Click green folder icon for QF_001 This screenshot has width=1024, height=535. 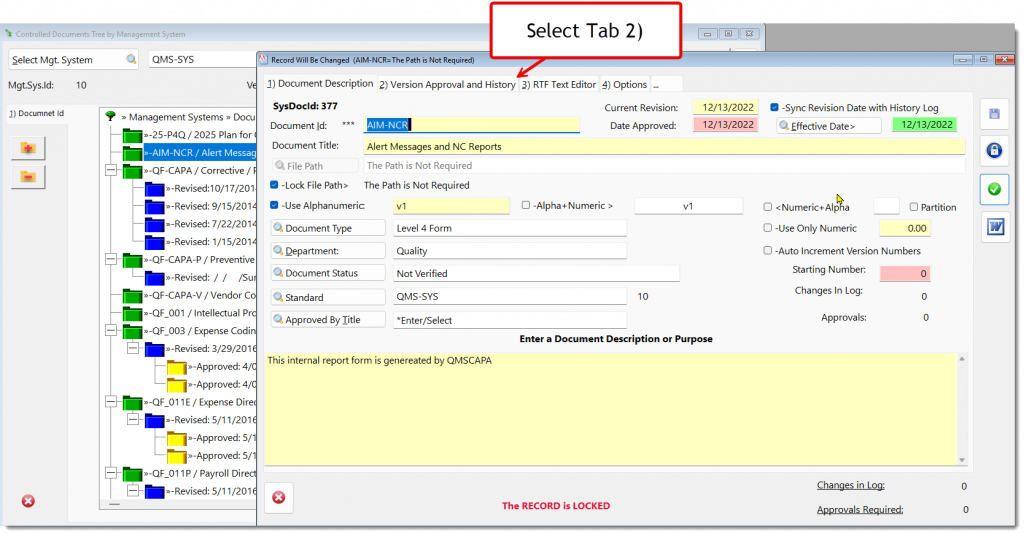point(133,314)
